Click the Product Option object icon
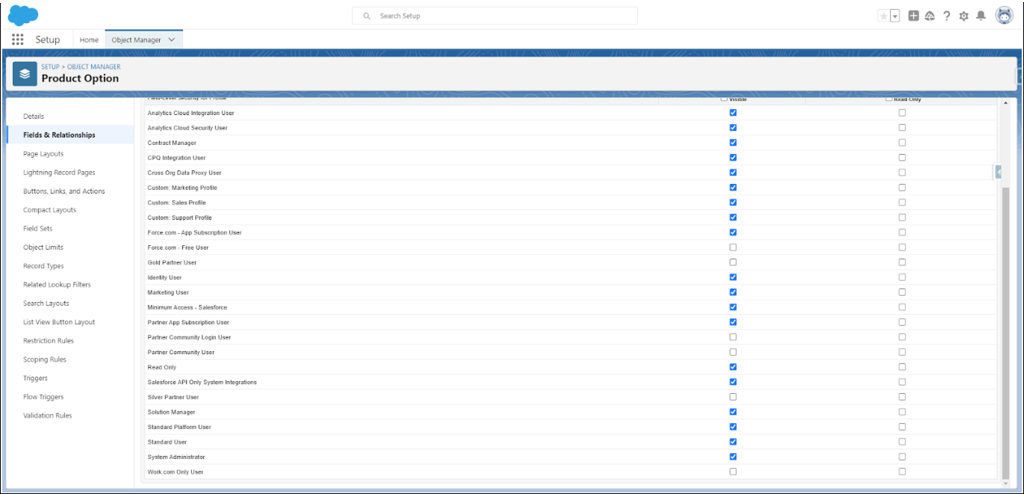Image resolution: width=1024 pixels, height=494 pixels. click(25, 74)
